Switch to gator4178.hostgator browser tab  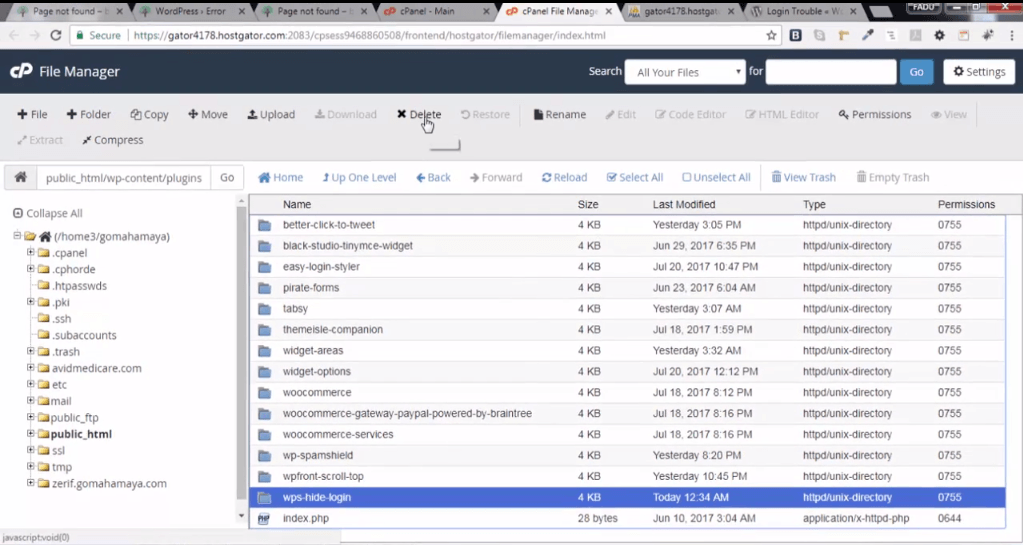[x=680, y=11]
